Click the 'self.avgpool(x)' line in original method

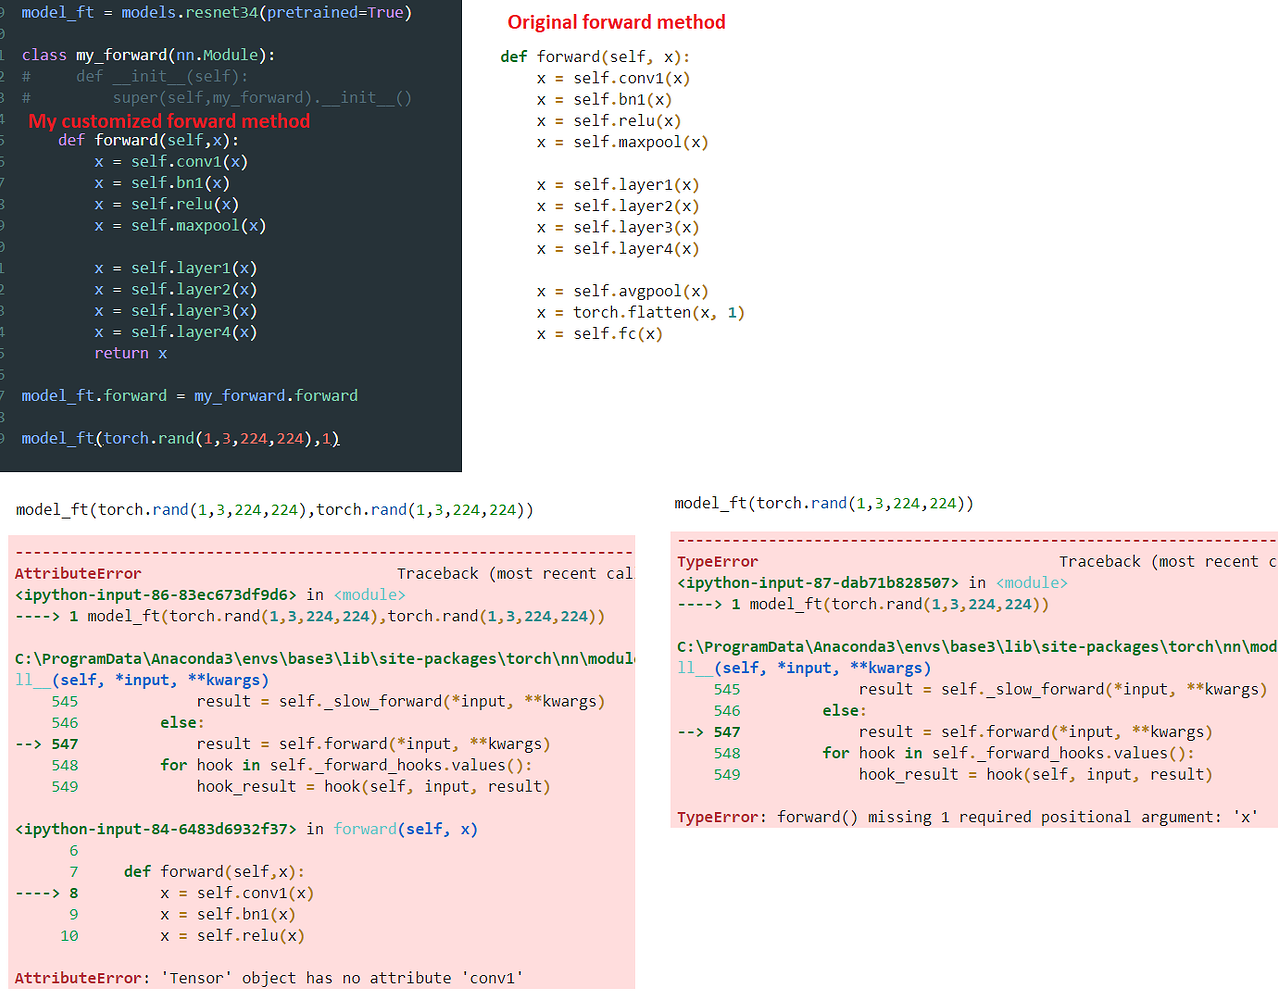(622, 291)
